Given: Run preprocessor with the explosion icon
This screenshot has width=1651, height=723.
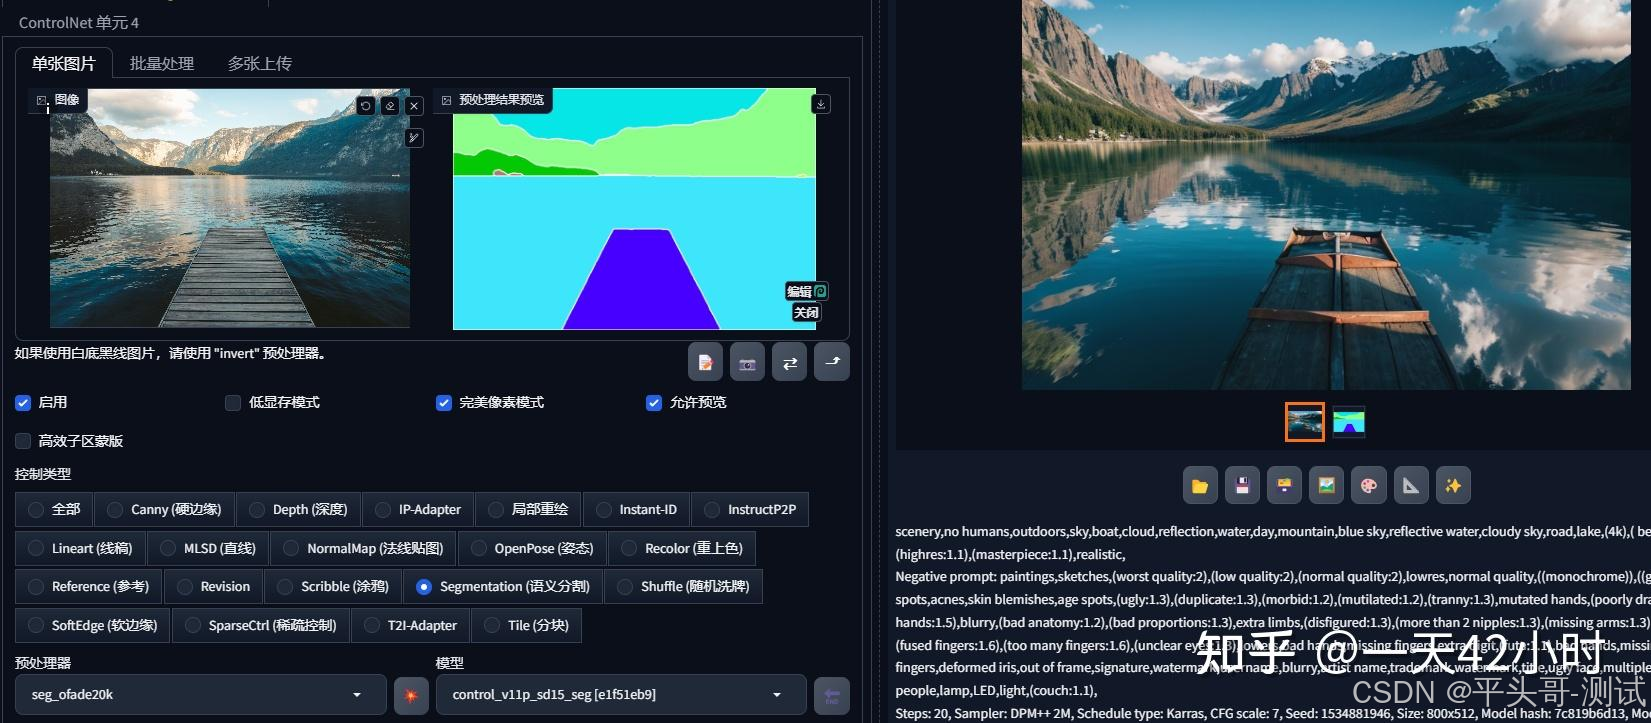Looking at the screenshot, I should click(x=411, y=695).
